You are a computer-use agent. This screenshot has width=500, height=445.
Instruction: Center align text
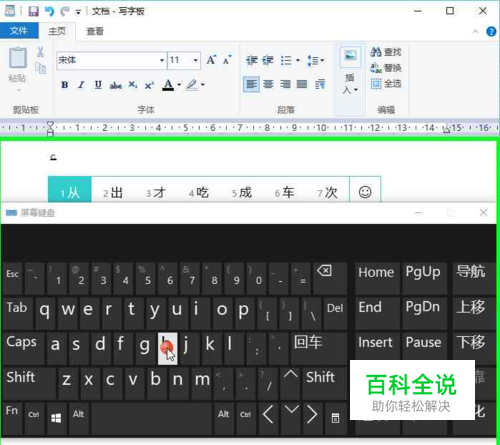click(268, 84)
